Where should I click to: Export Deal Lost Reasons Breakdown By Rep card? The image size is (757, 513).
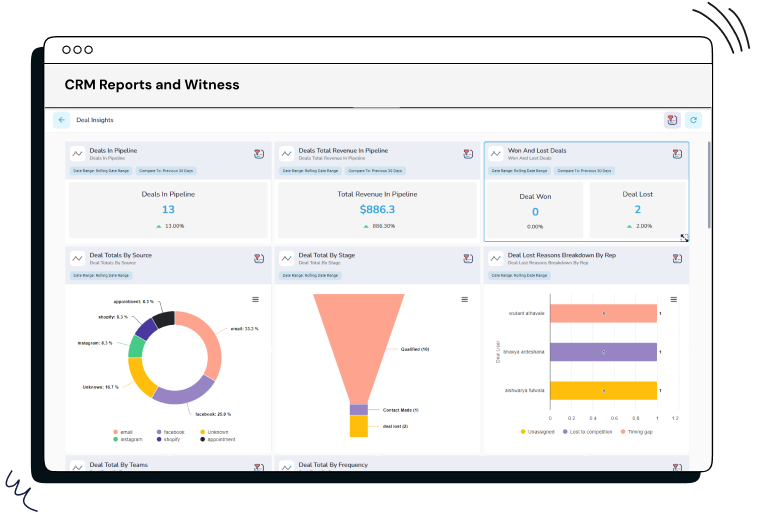coord(677,259)
